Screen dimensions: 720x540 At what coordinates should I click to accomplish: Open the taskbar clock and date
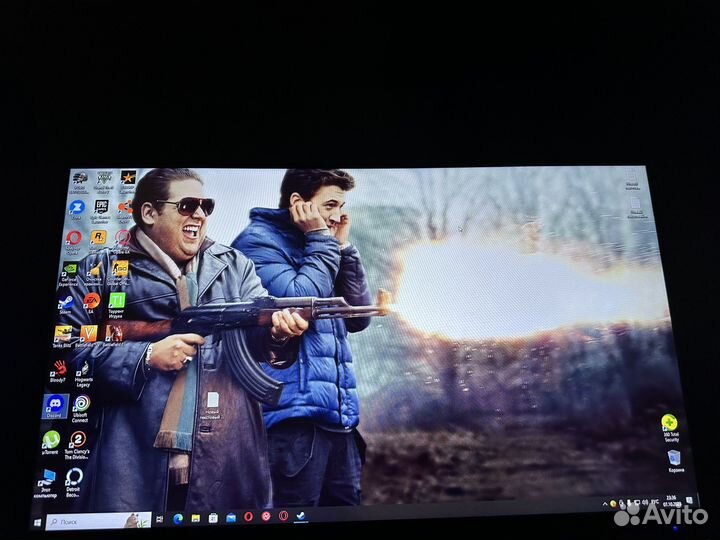click(x=670, y=501)
